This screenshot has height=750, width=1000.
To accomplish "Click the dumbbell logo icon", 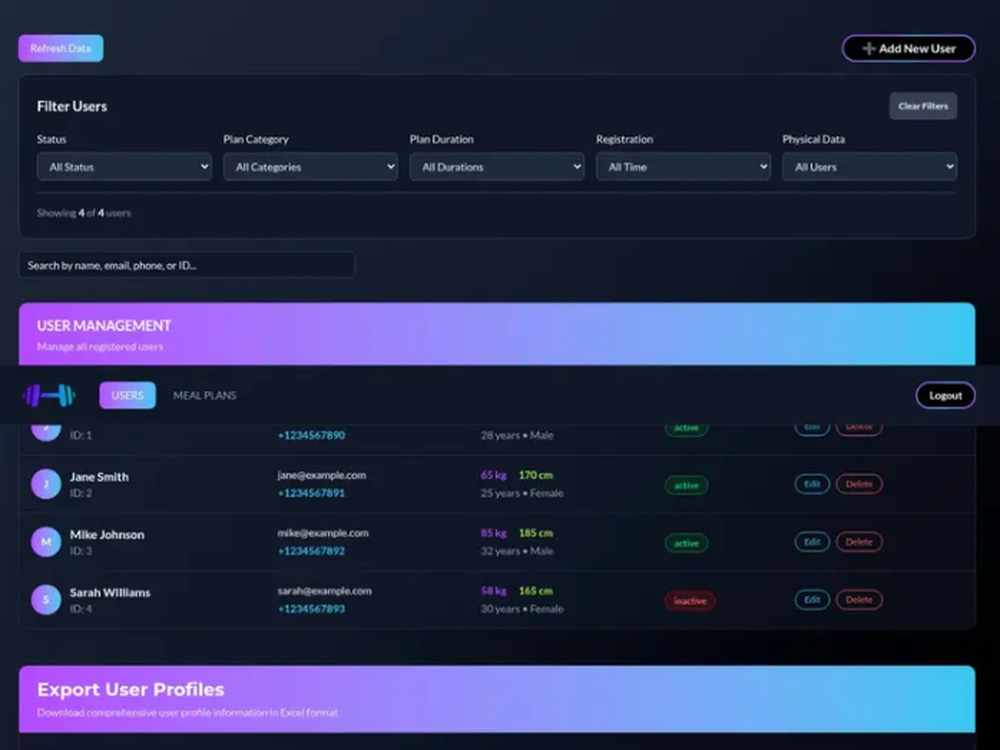I will (48, 395).
